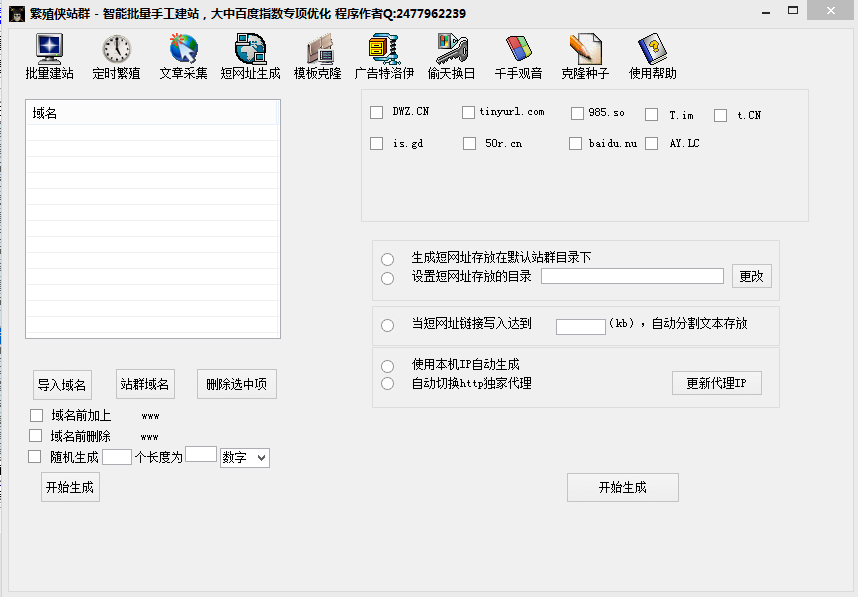The image size is (858, 597).
Task: Select 生成短网址存放在默认站群目录下 radio button
Action: coord(387,259)
